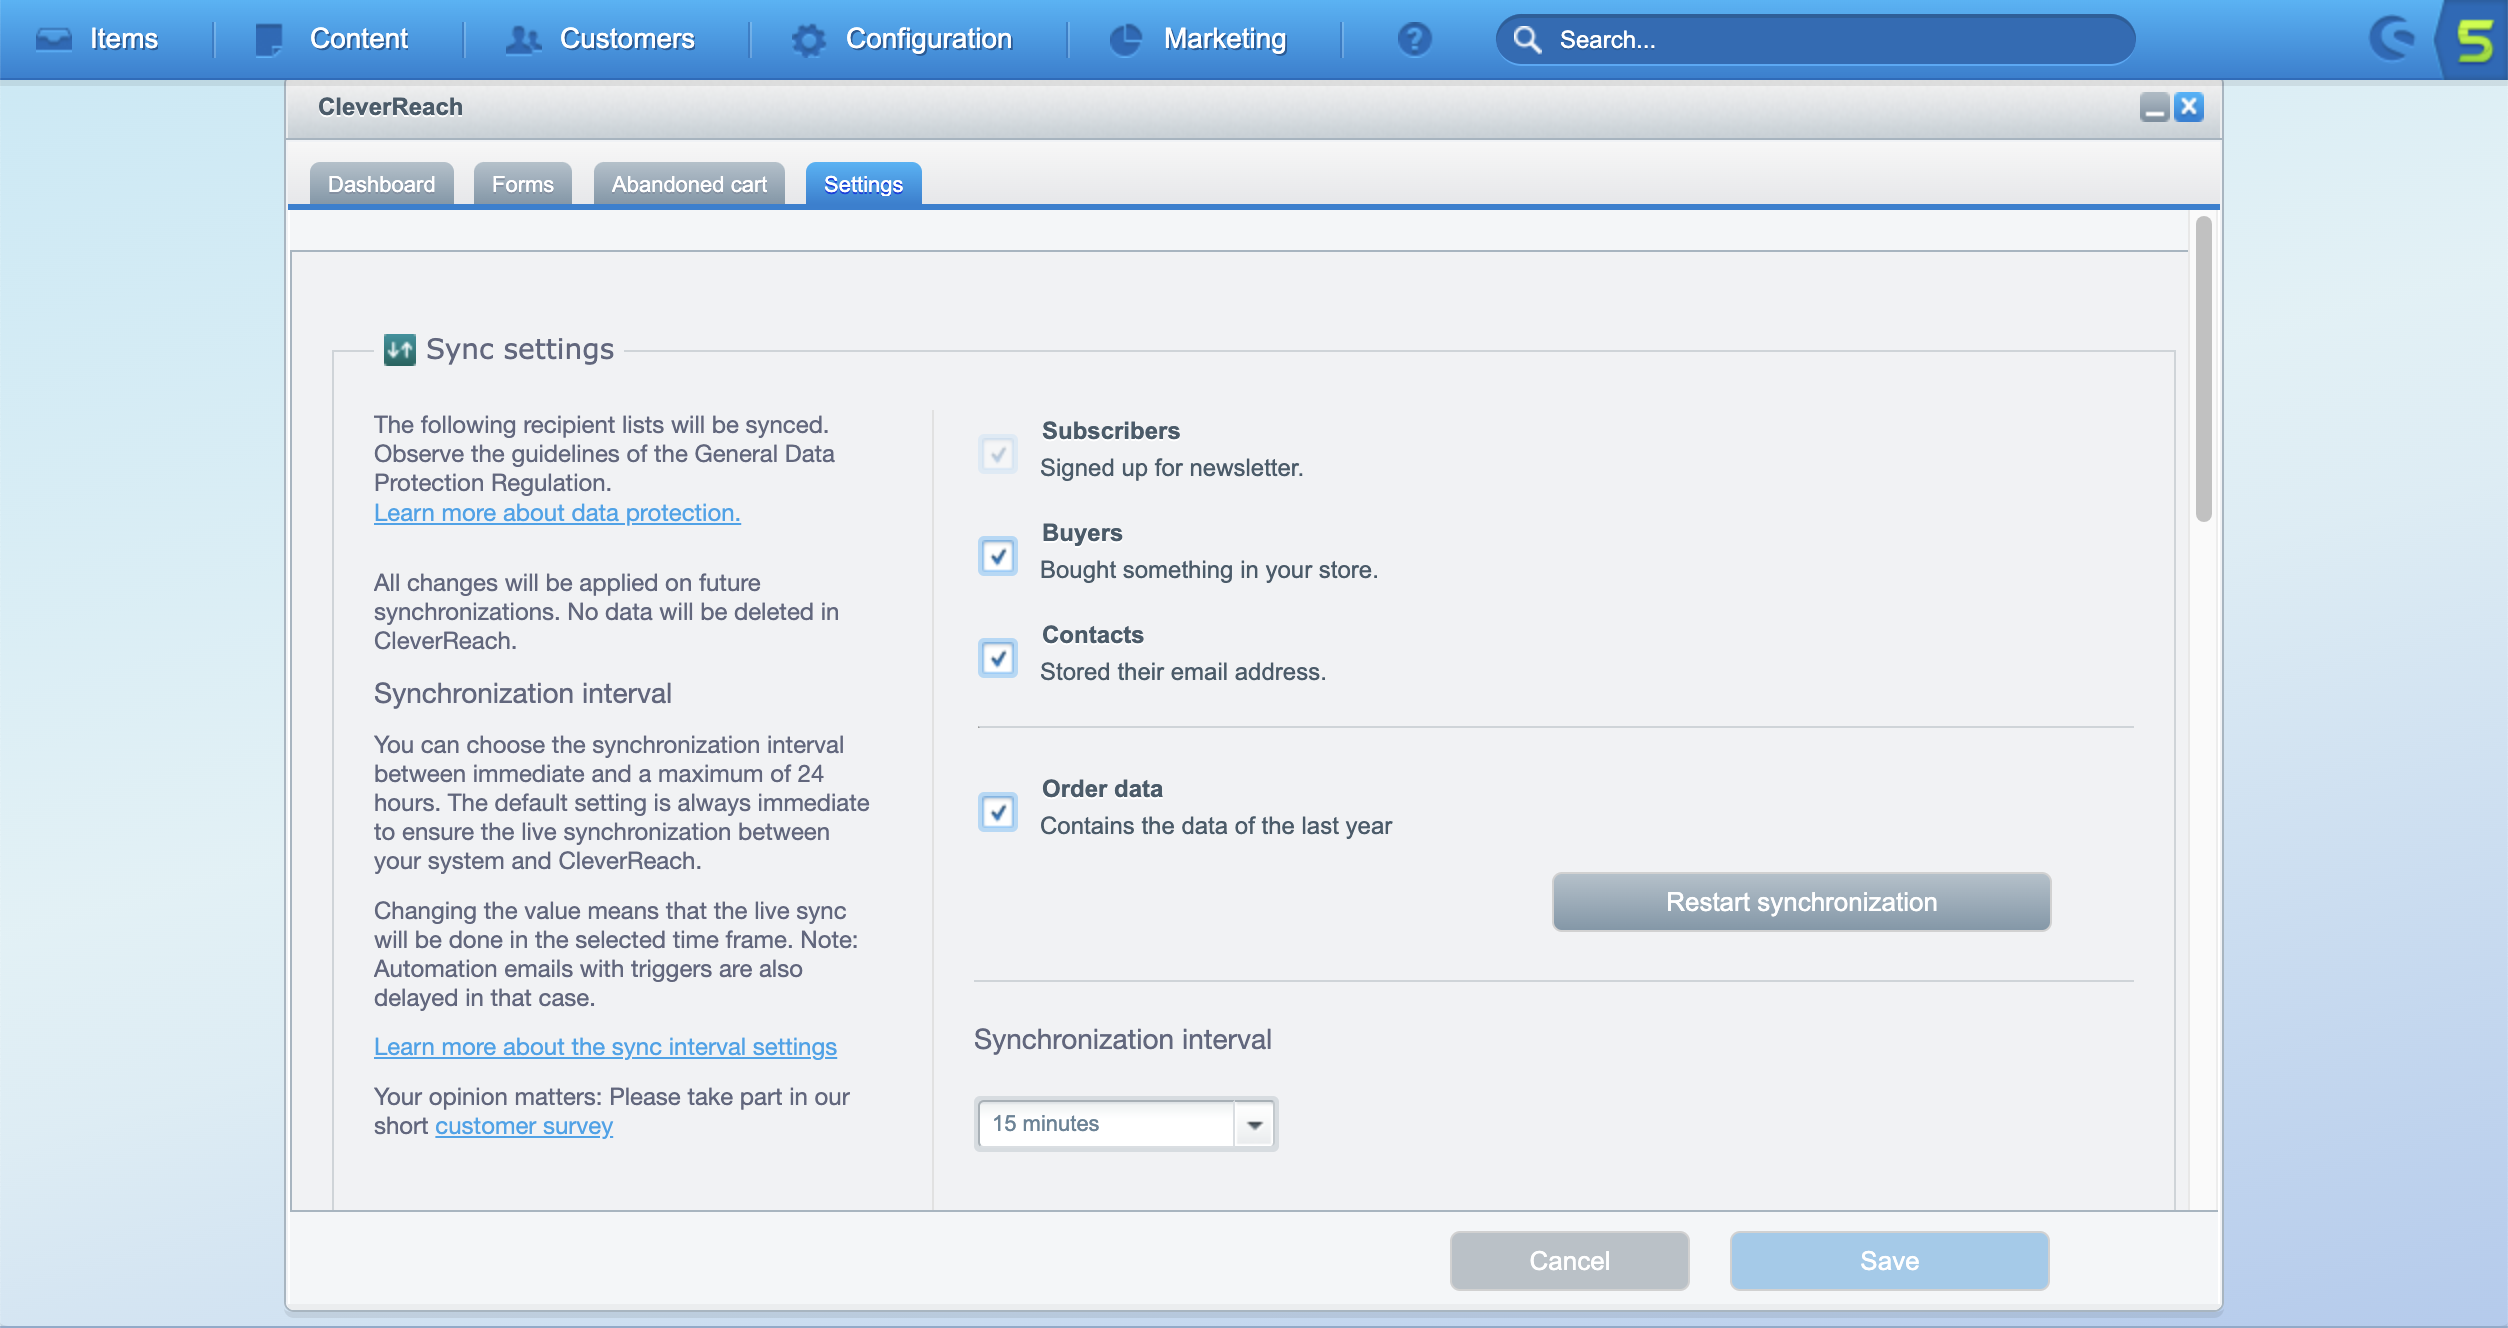Click 'Stored their email address.' text
Screen dimensions: 2508x1328
click(x=1183, y=672)
